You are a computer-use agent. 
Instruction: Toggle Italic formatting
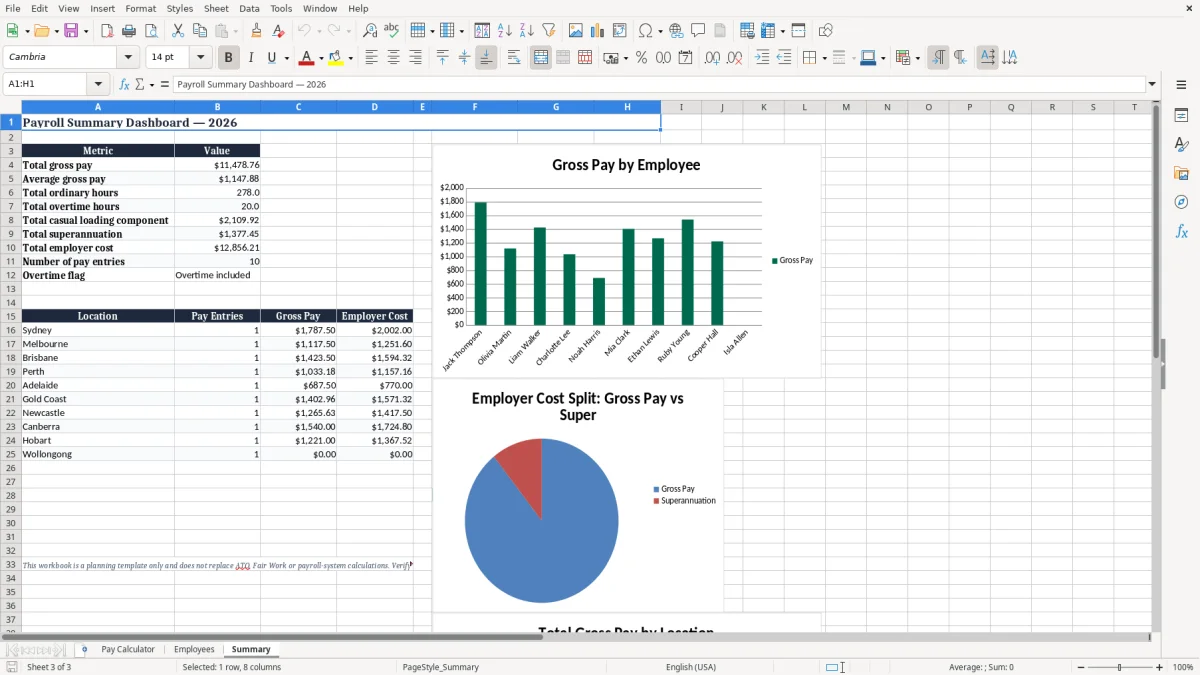(x=251, y=58)
